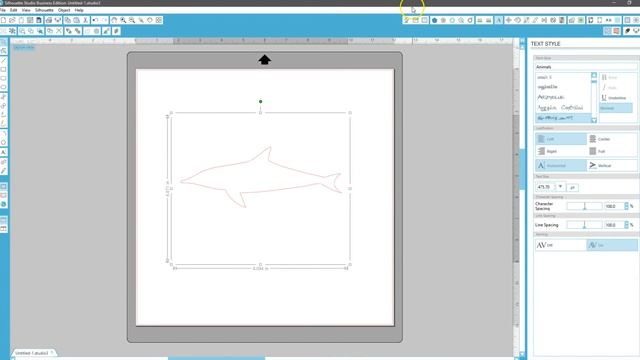Select the highlighted font in font list

click(563, 118)
